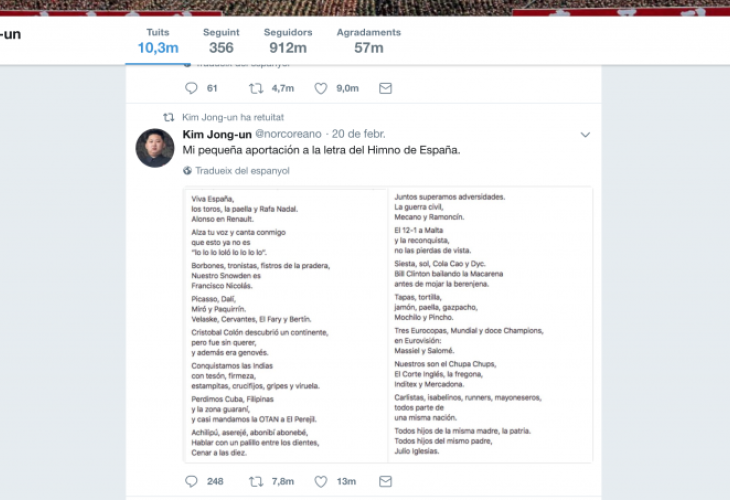
Task: Click Tradueix del espanyol under Himno tweet
Action: coord(242,171)
